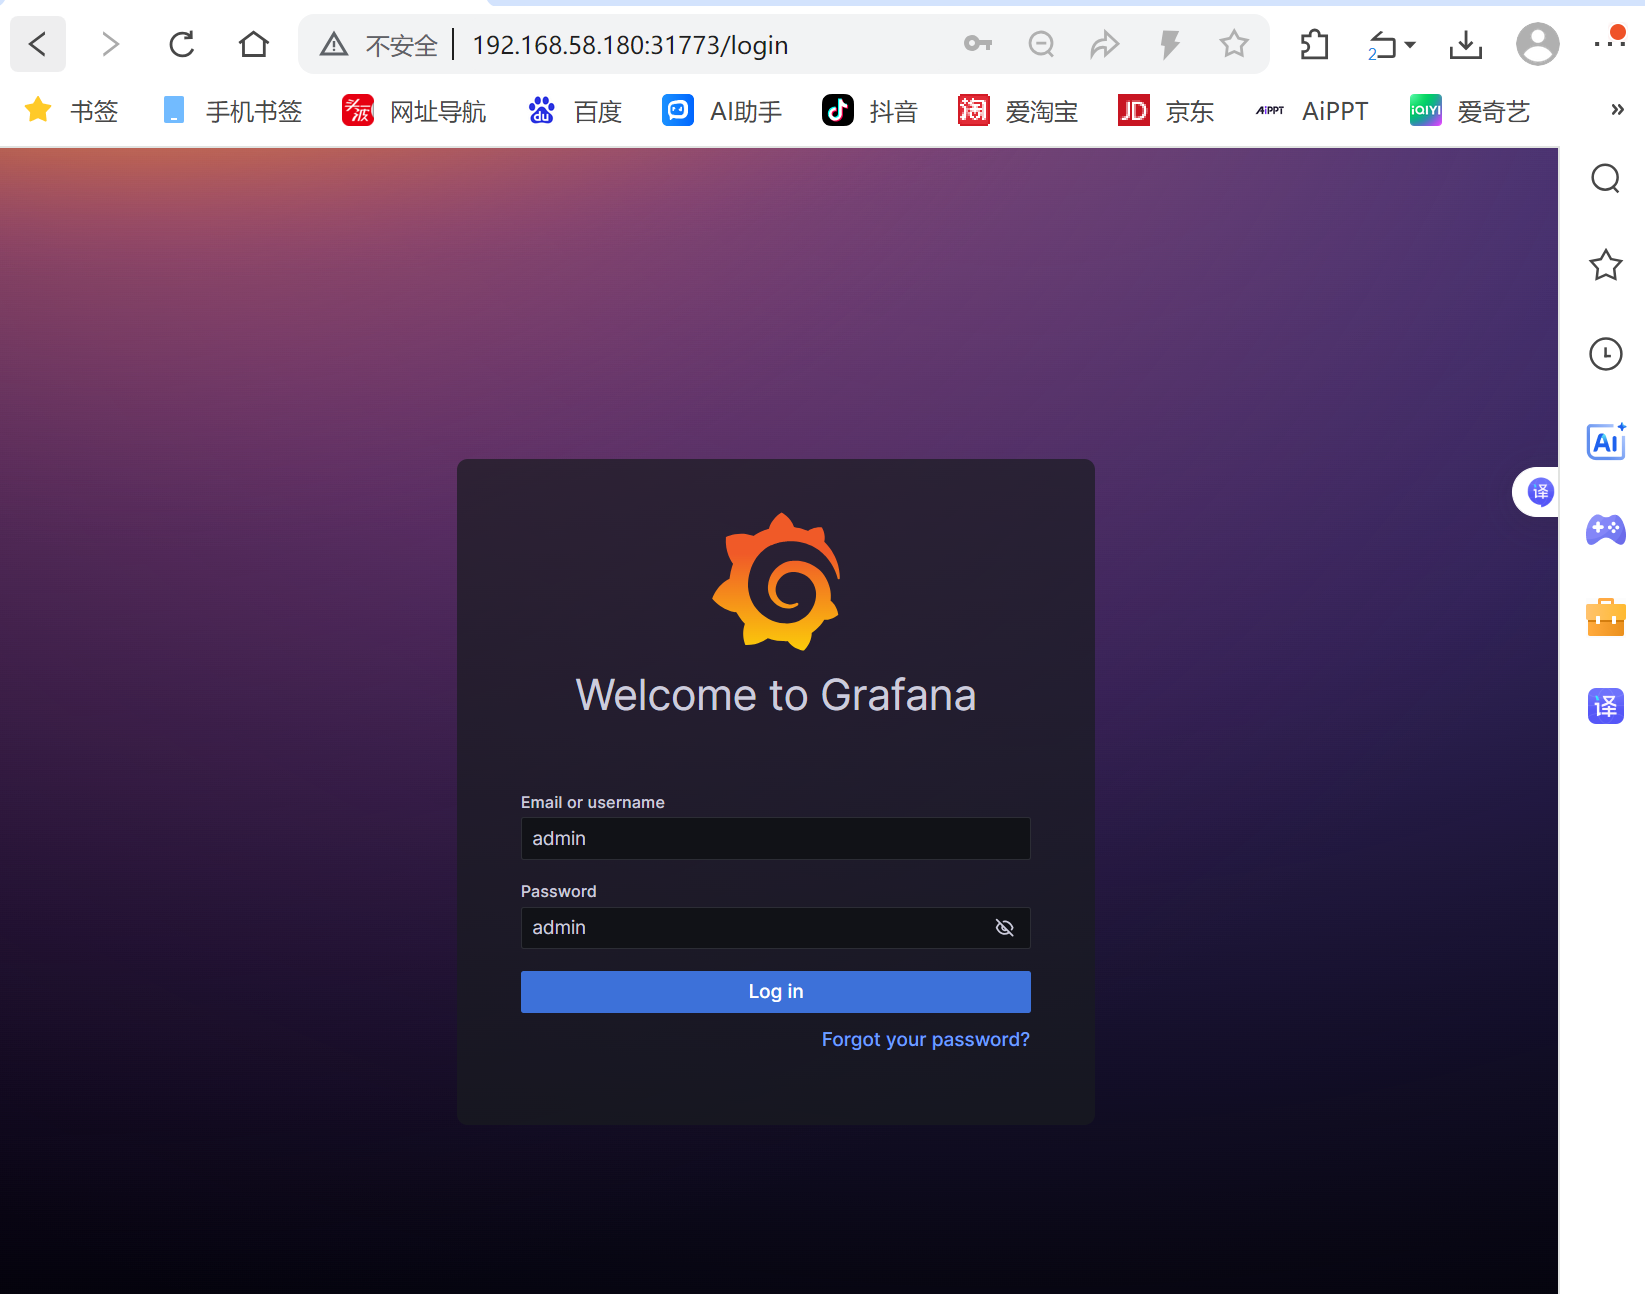
Task: Open the AI助手 bookmark
Action: coord(722,111)
